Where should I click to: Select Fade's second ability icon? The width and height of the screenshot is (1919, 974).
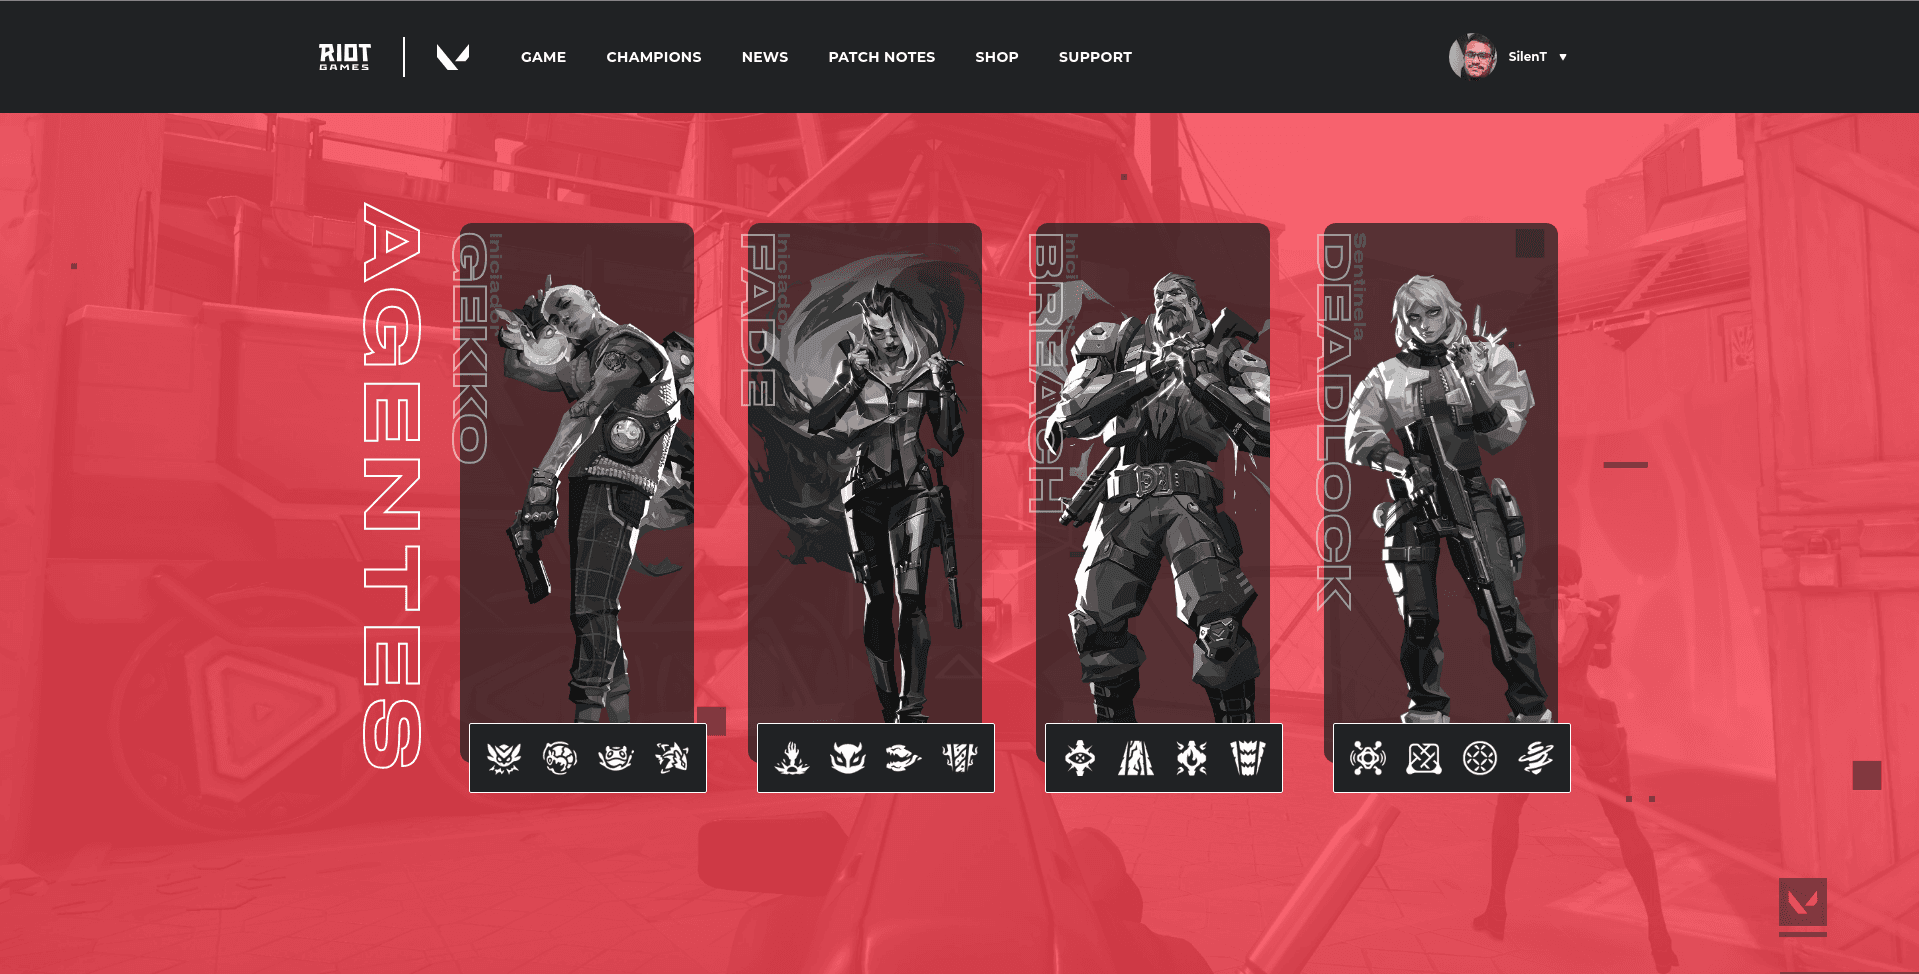click(848, 758)
